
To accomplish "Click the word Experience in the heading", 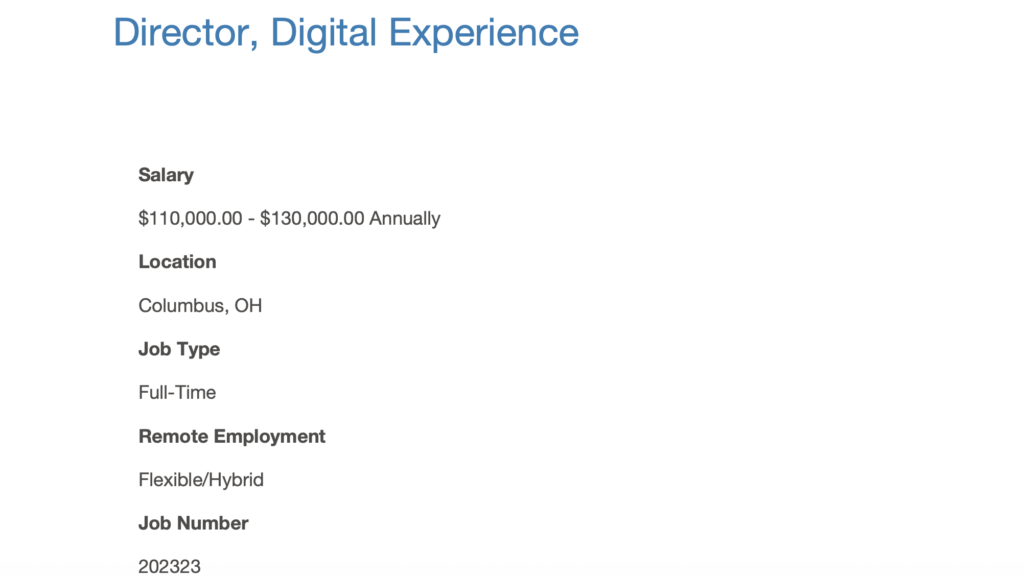I will click(x=484, y=32).
